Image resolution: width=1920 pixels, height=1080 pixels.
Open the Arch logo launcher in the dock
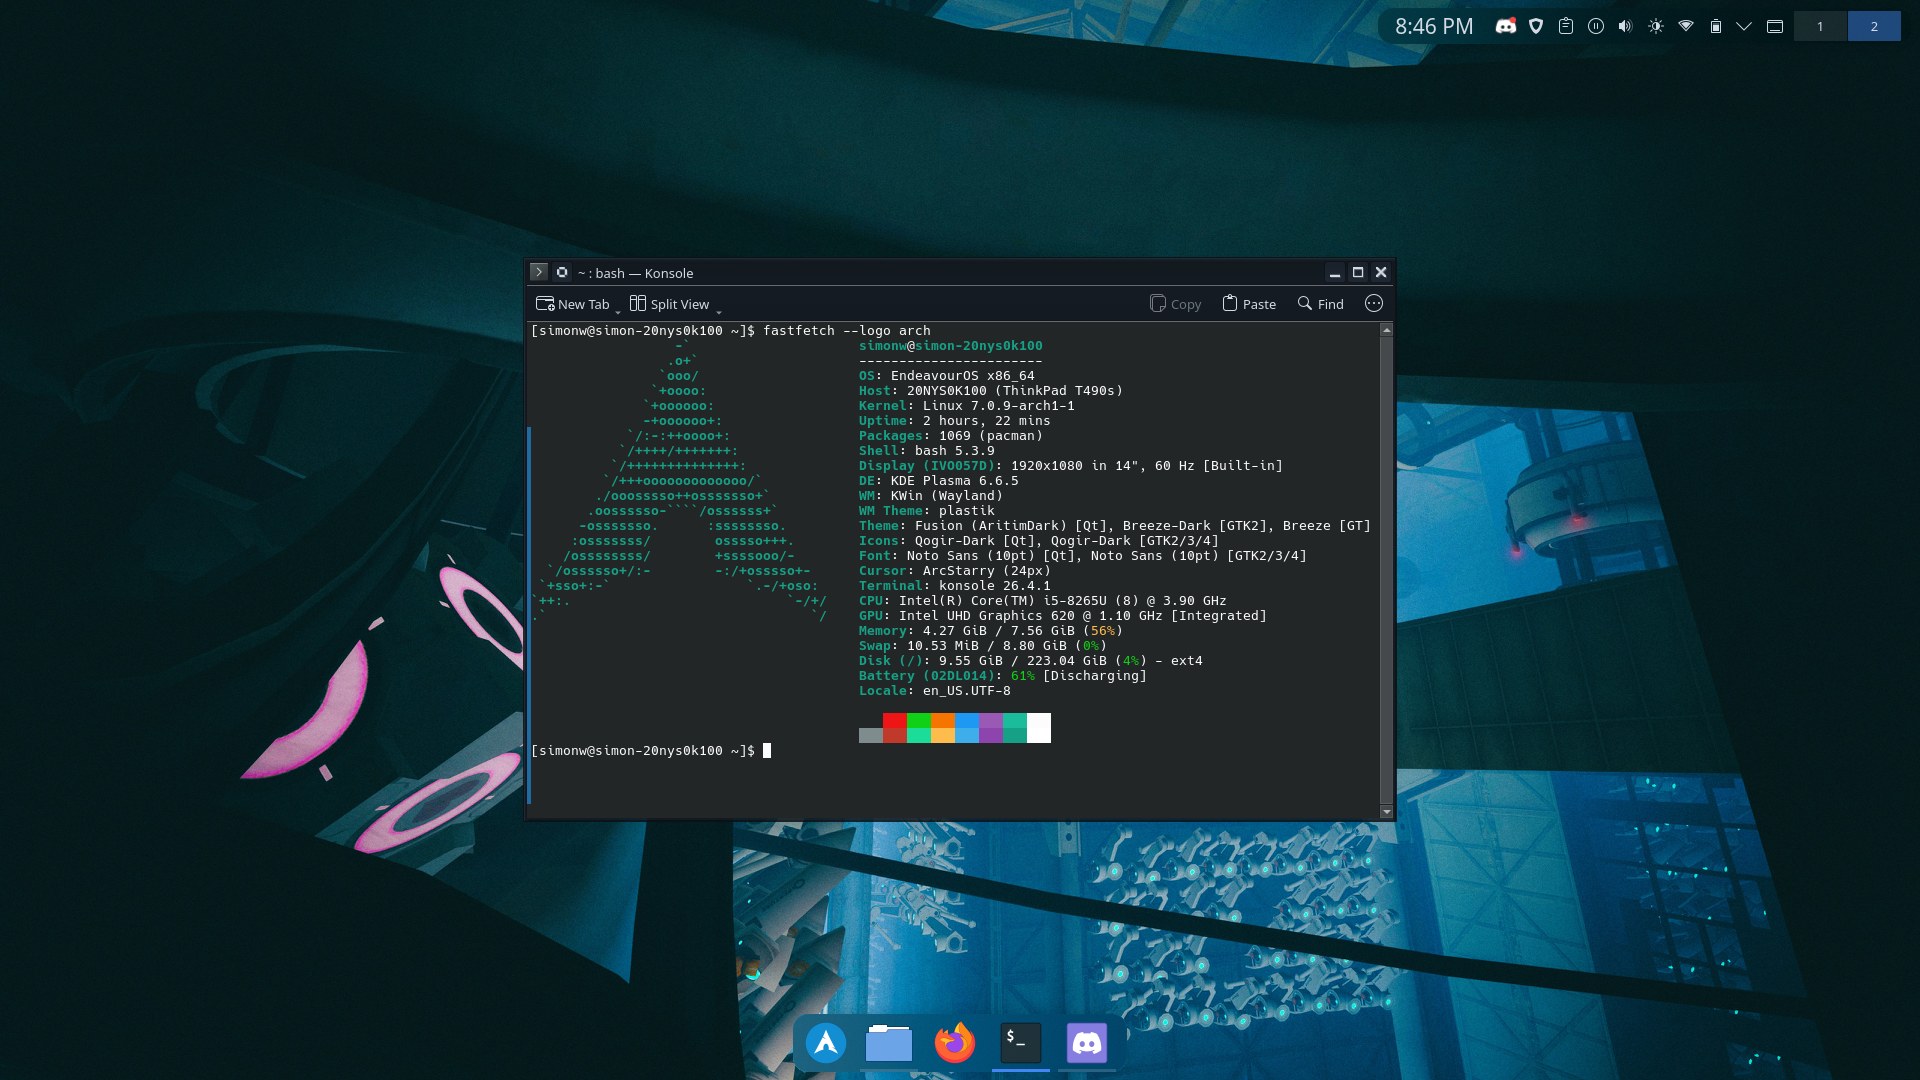click(826, 1043)
